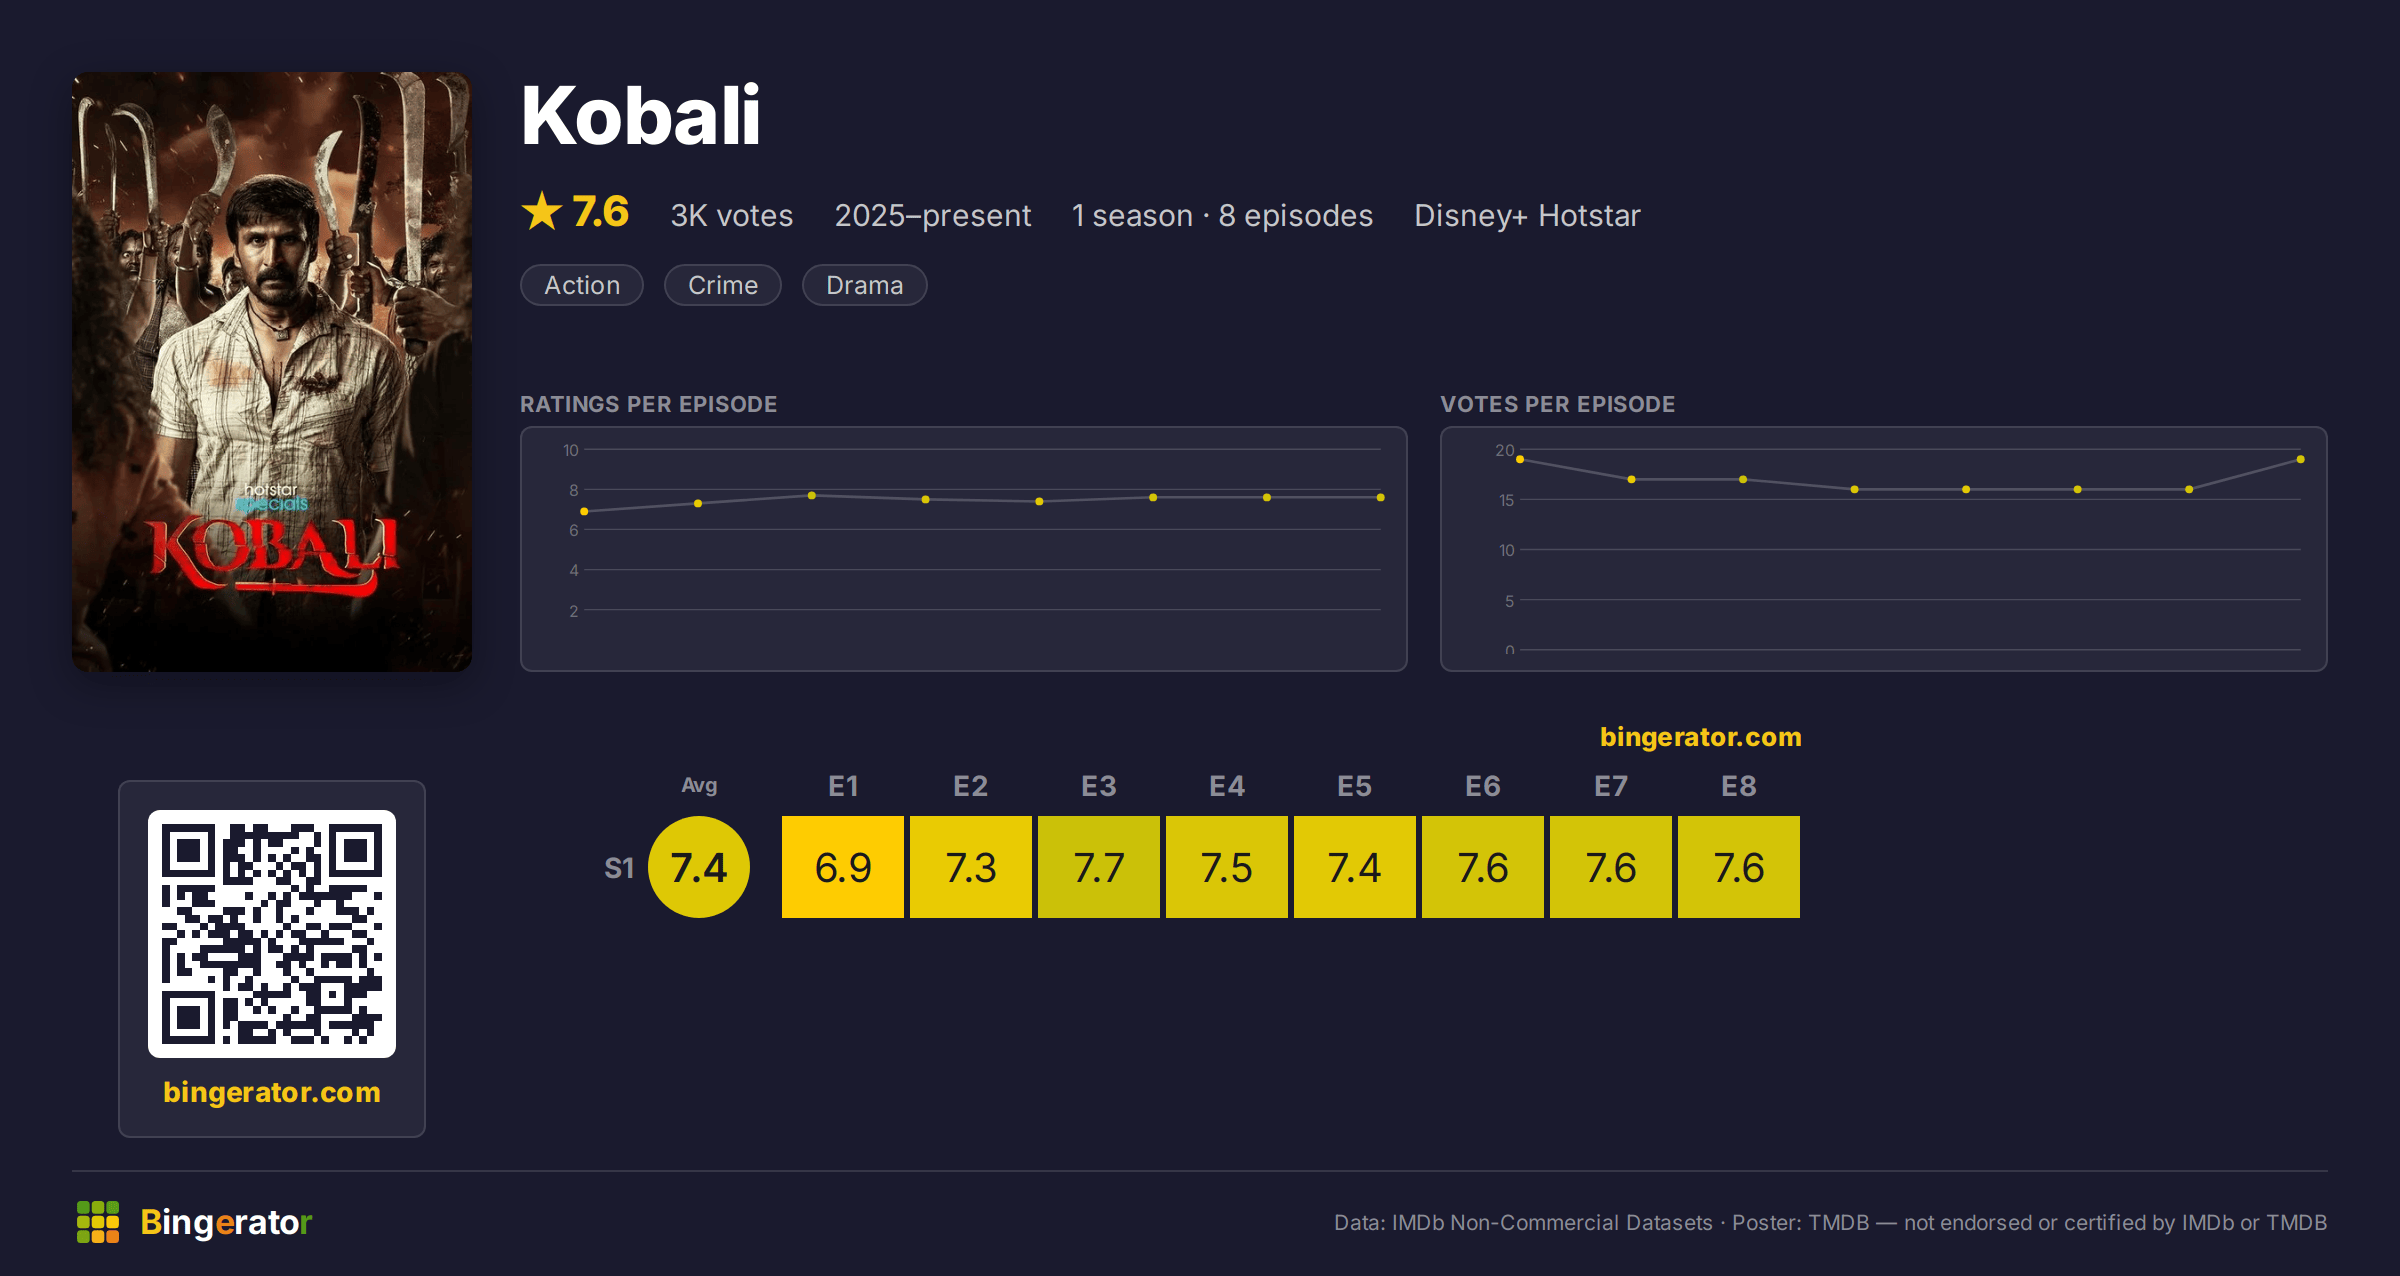This screenshot has height=1276, width=2400.
Task: Select the Crime genre tag
Action: pyautogui.click(x=723, y=285)
